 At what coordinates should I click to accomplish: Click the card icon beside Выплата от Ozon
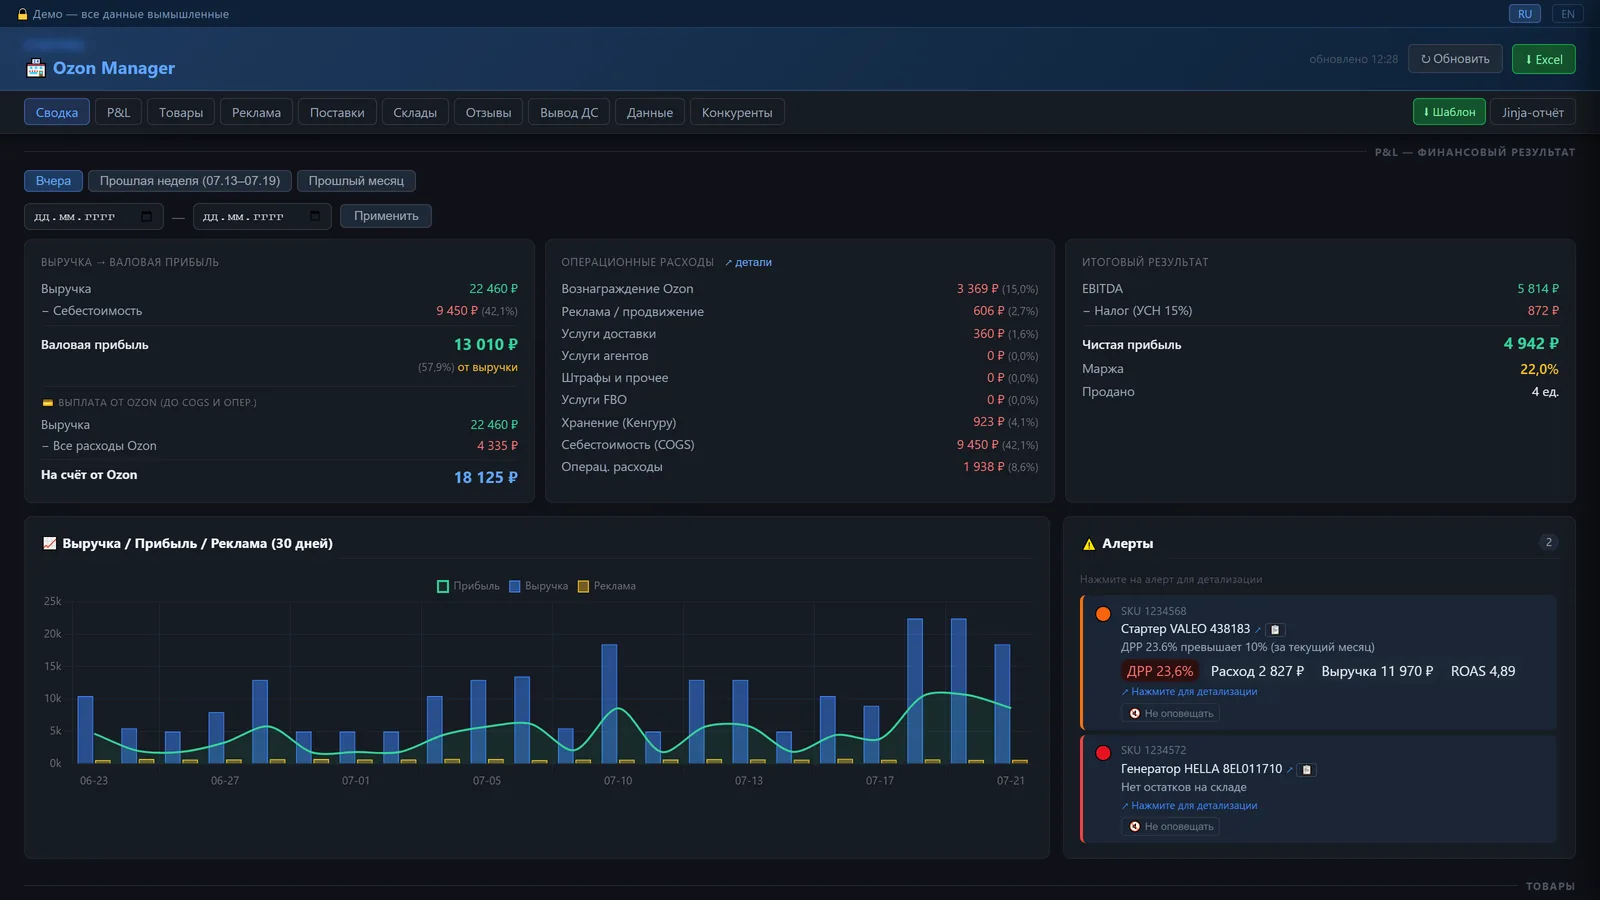(x=47, y=403)
